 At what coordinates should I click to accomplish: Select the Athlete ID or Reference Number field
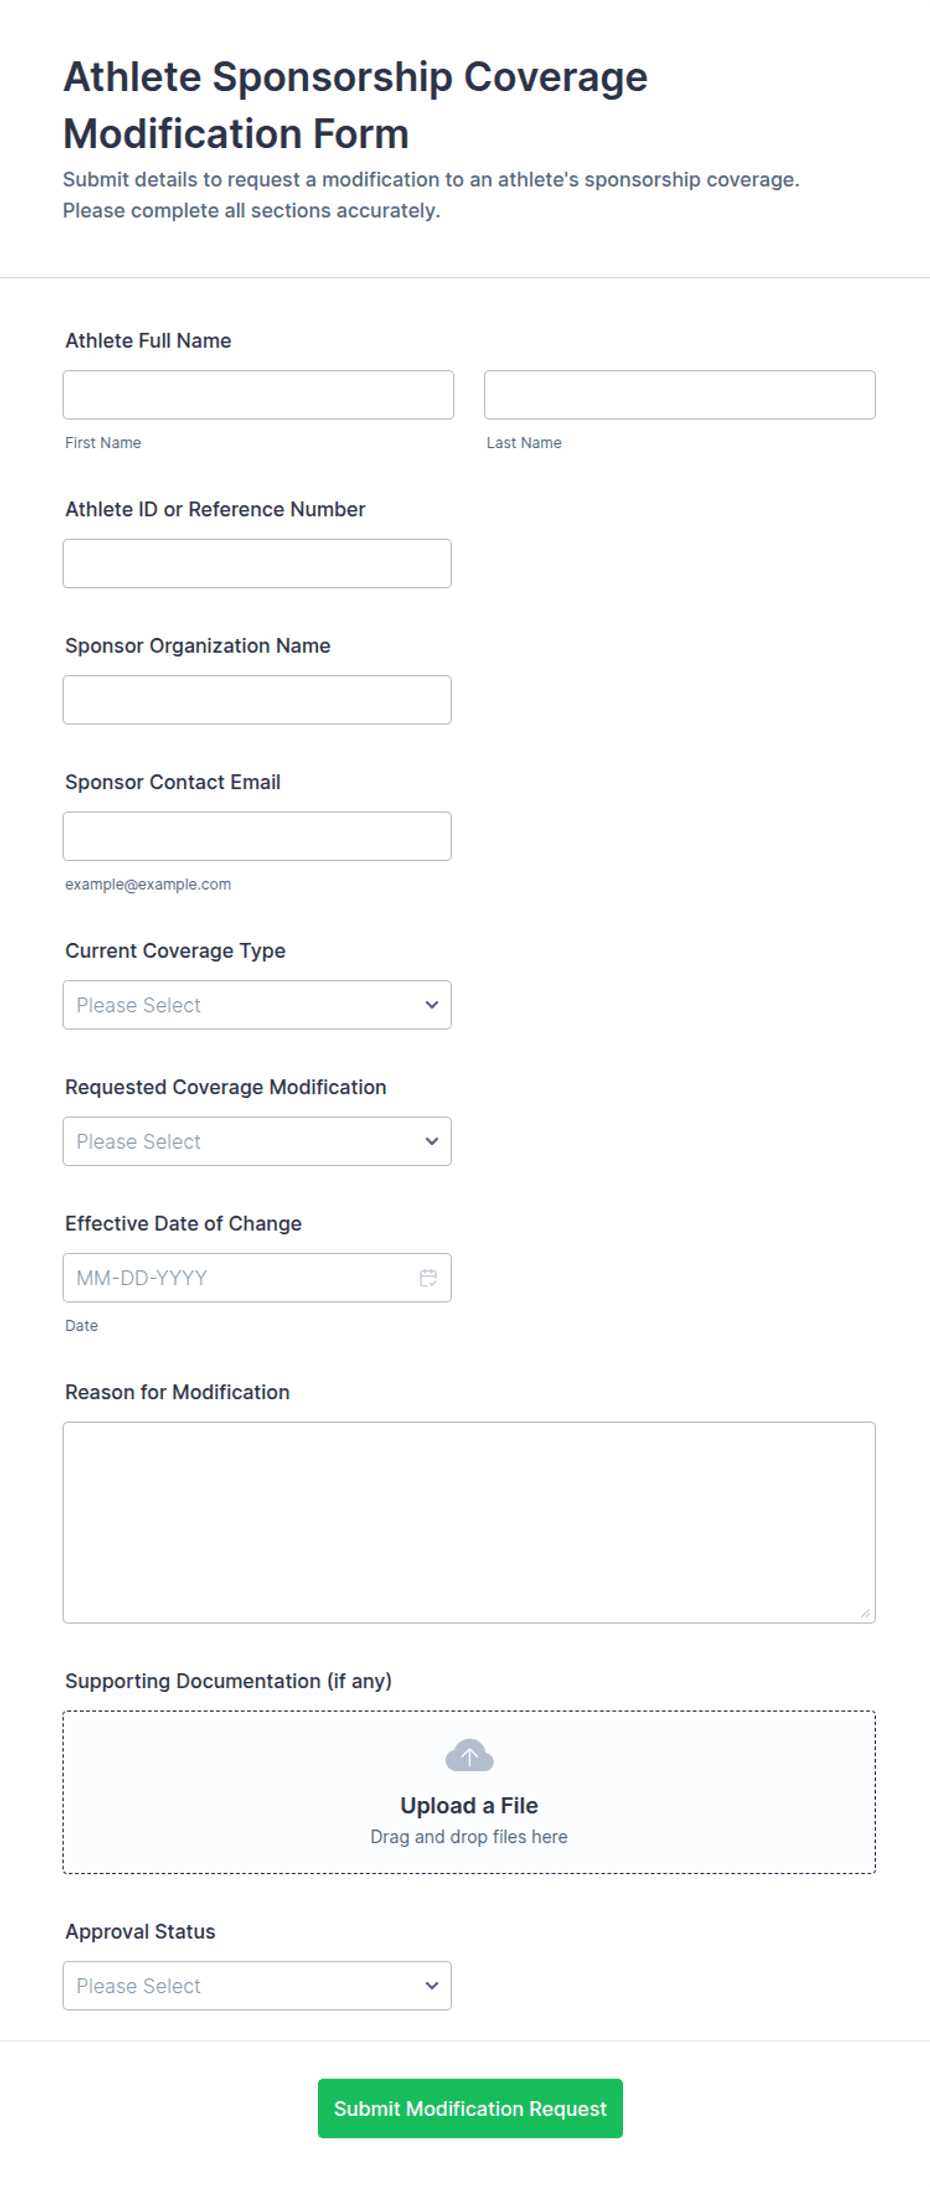(x=257, y=563)
